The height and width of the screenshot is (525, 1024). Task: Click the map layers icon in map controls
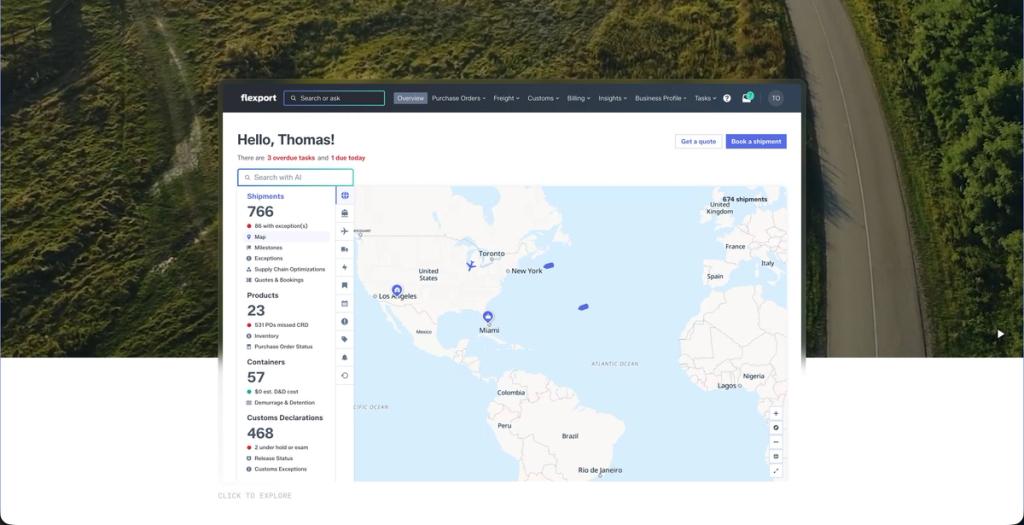(776, 456)
